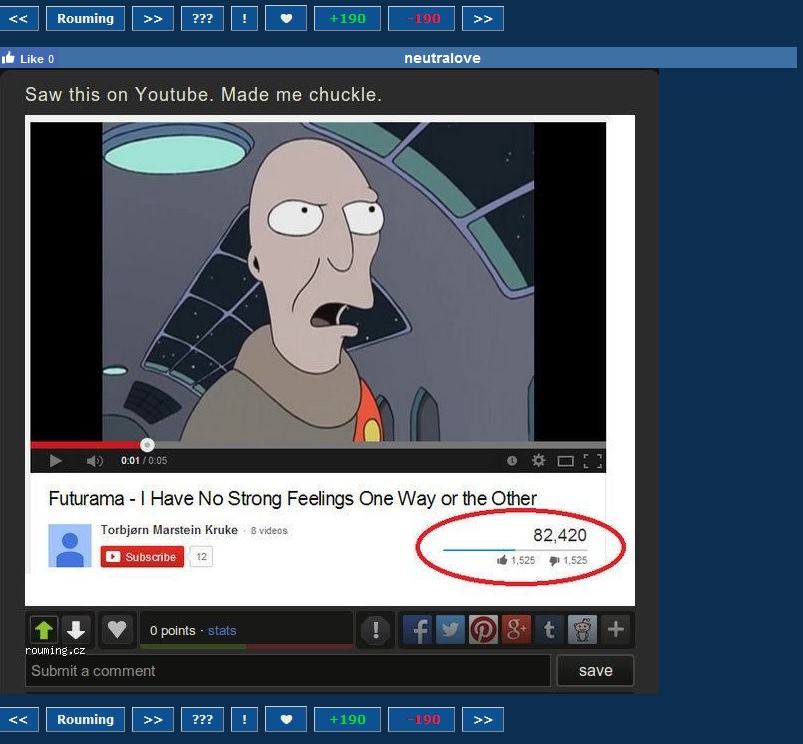
Task: Click the top '<<' previous button
Action: 18,19
